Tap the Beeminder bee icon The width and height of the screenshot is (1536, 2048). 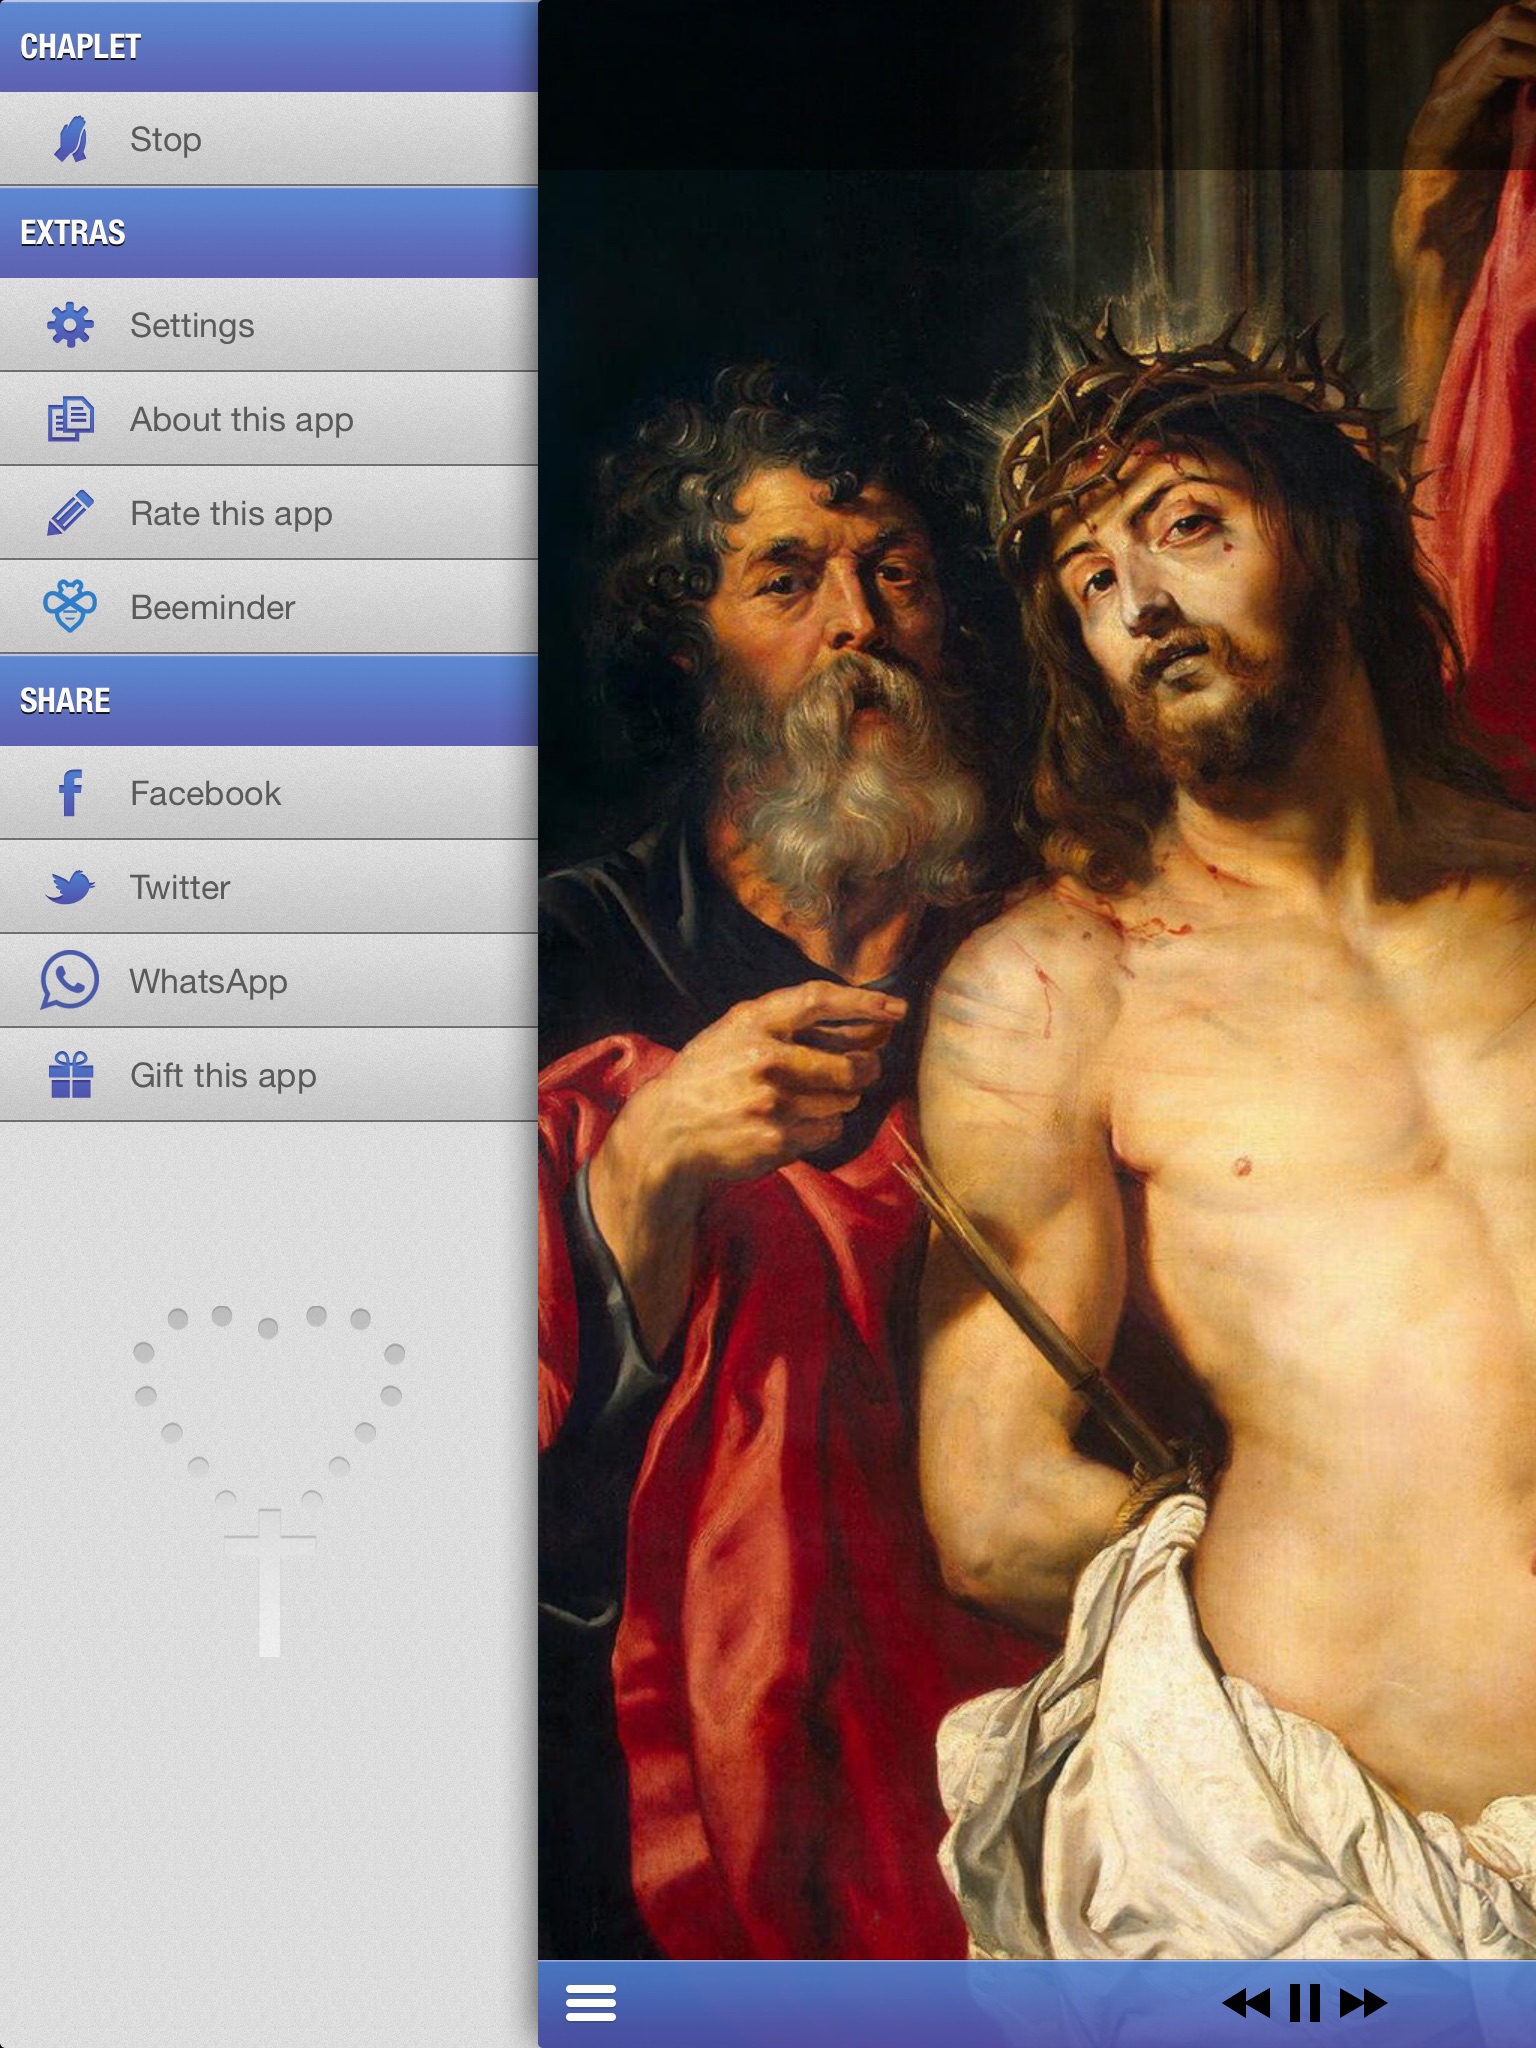(70, 606)
